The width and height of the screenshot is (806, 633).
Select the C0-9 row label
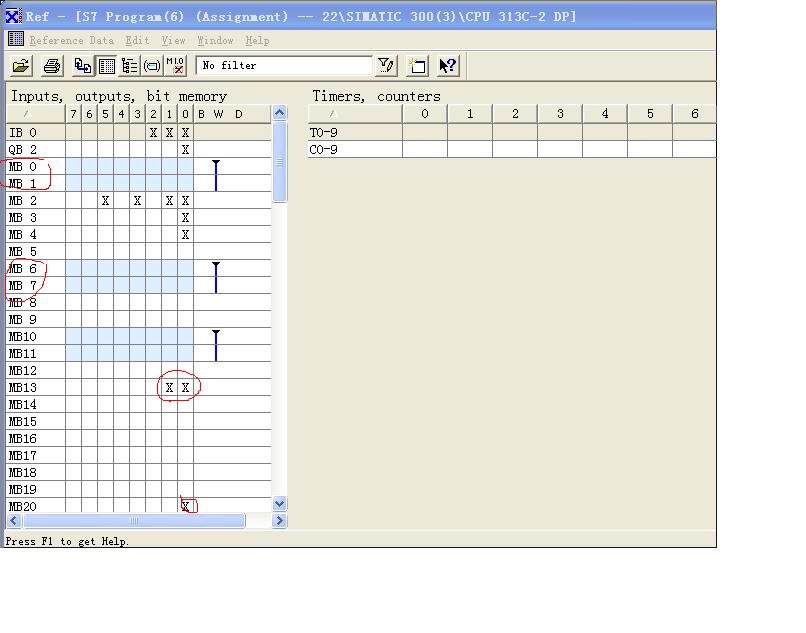click(x=323, y=150)
